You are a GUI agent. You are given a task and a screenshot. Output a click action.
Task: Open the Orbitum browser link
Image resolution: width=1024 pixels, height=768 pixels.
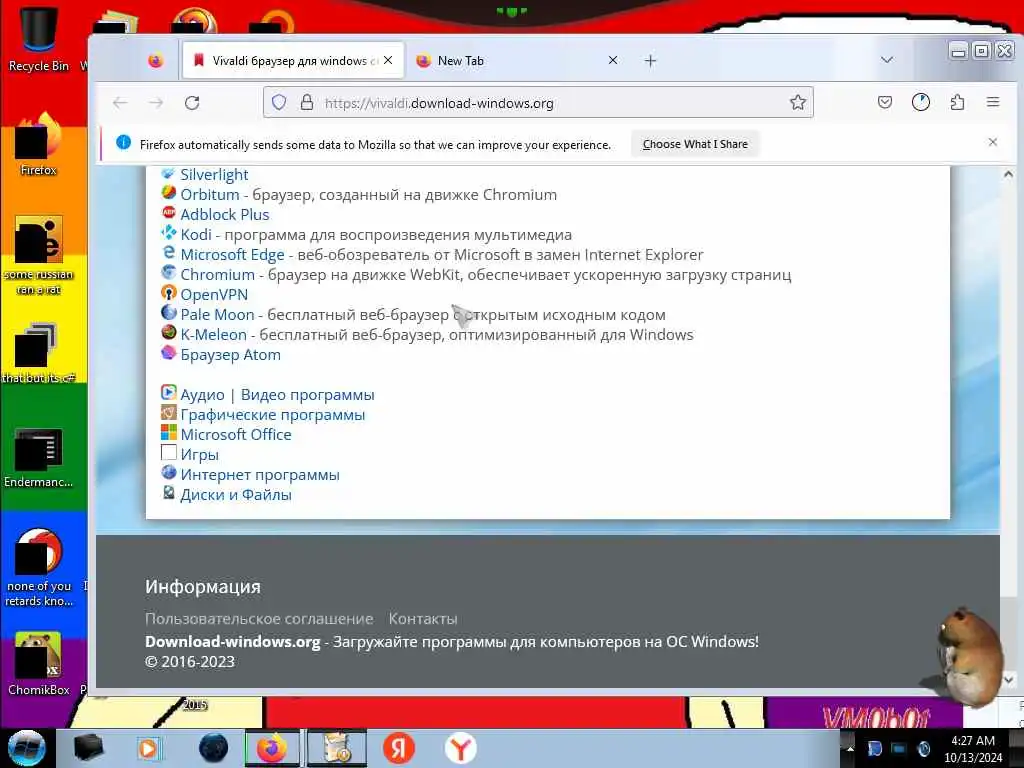point(210,195)
